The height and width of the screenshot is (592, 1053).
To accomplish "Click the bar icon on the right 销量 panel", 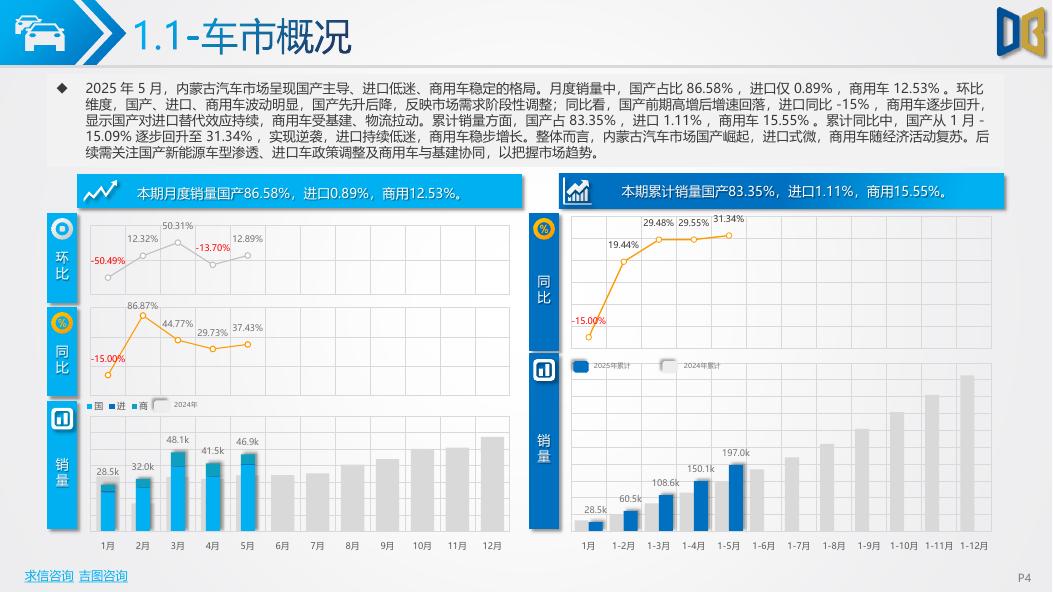I will tap(544, 370).
